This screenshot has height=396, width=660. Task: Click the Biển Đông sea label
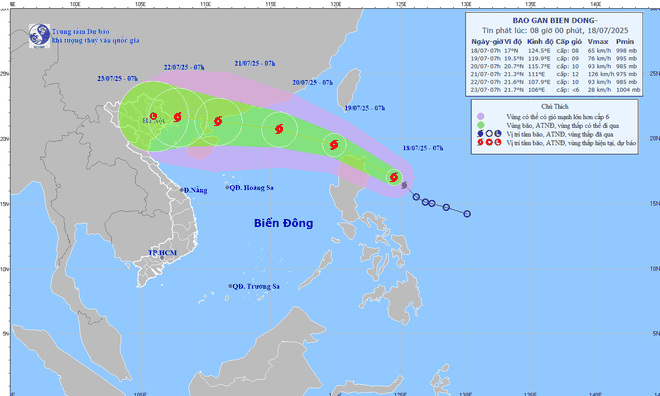click(284, 223)
